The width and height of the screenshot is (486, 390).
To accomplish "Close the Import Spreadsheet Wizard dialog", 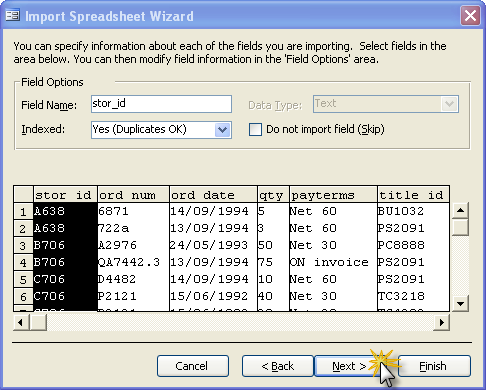I will click(x=470, y=16).
